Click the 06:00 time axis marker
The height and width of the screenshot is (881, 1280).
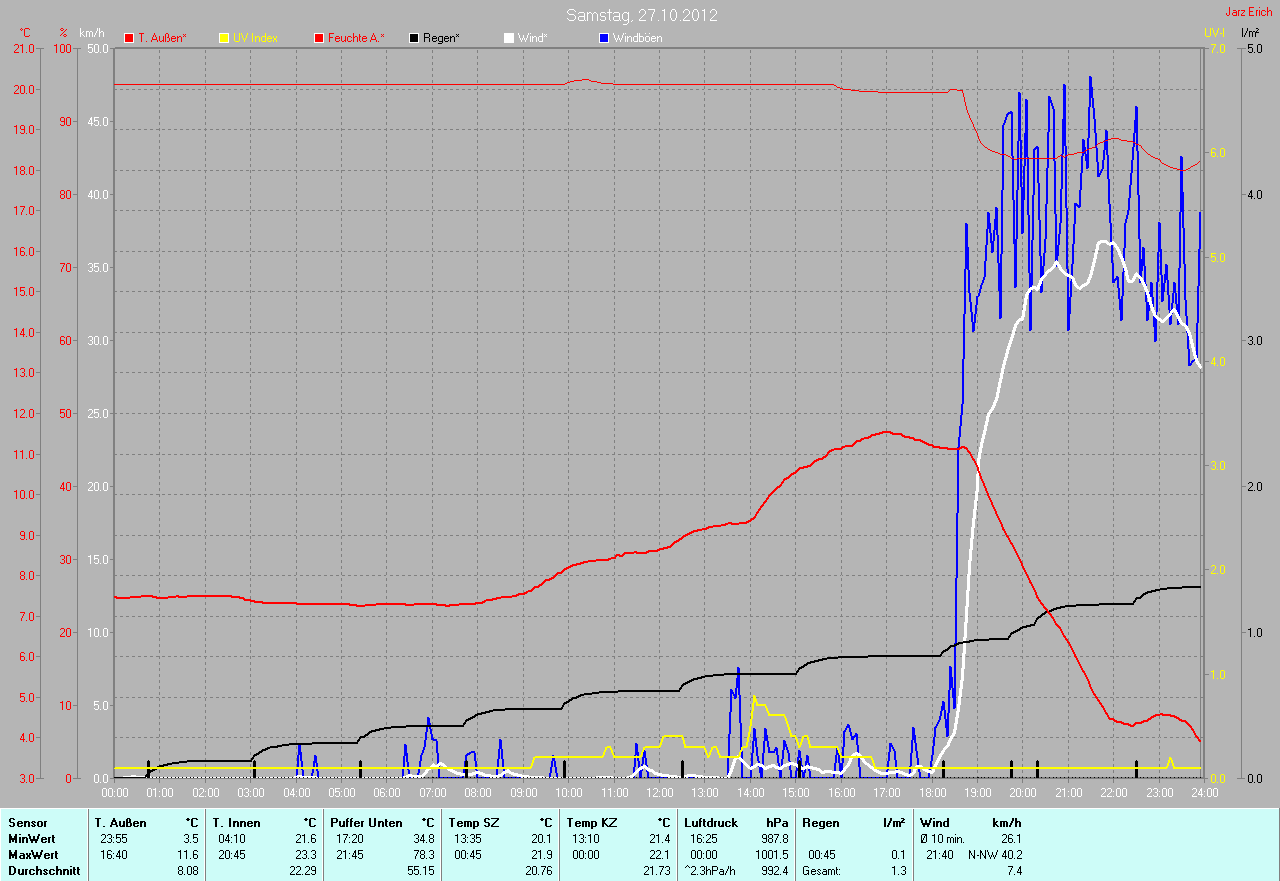[x=387, y=792]
